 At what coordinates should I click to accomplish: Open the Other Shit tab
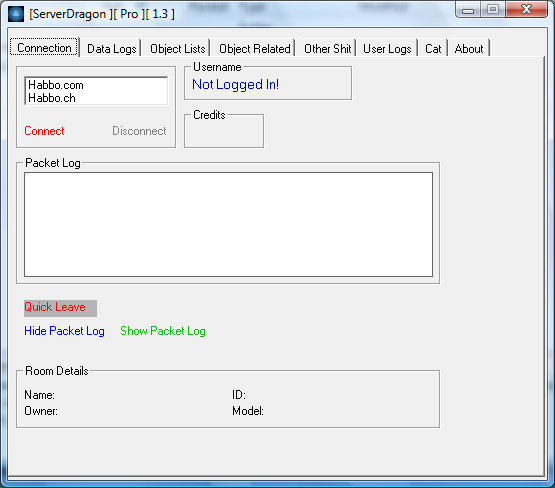click(x=327, y=48)
